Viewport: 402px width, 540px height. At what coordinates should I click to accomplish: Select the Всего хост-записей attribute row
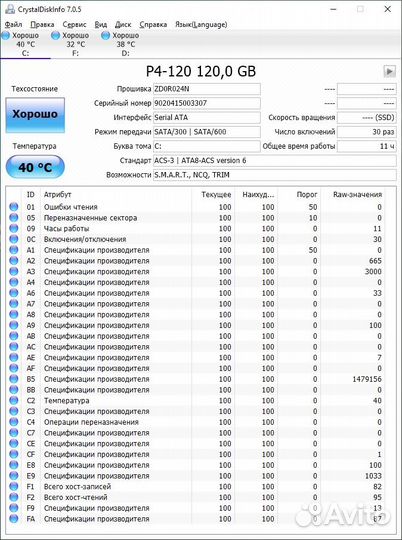point(196,486)
